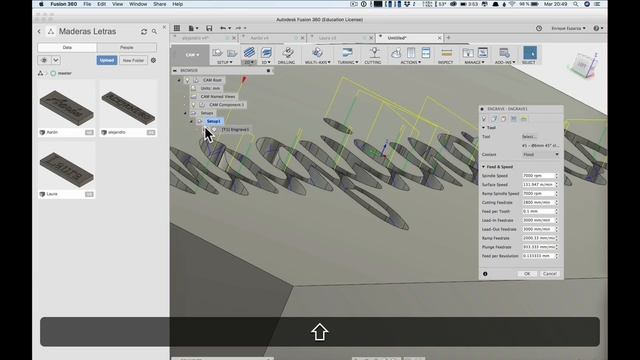Click the Post Process icon in Actions
Image resolution: width=640 pixels, height=360 pixels.
point(411,53)
